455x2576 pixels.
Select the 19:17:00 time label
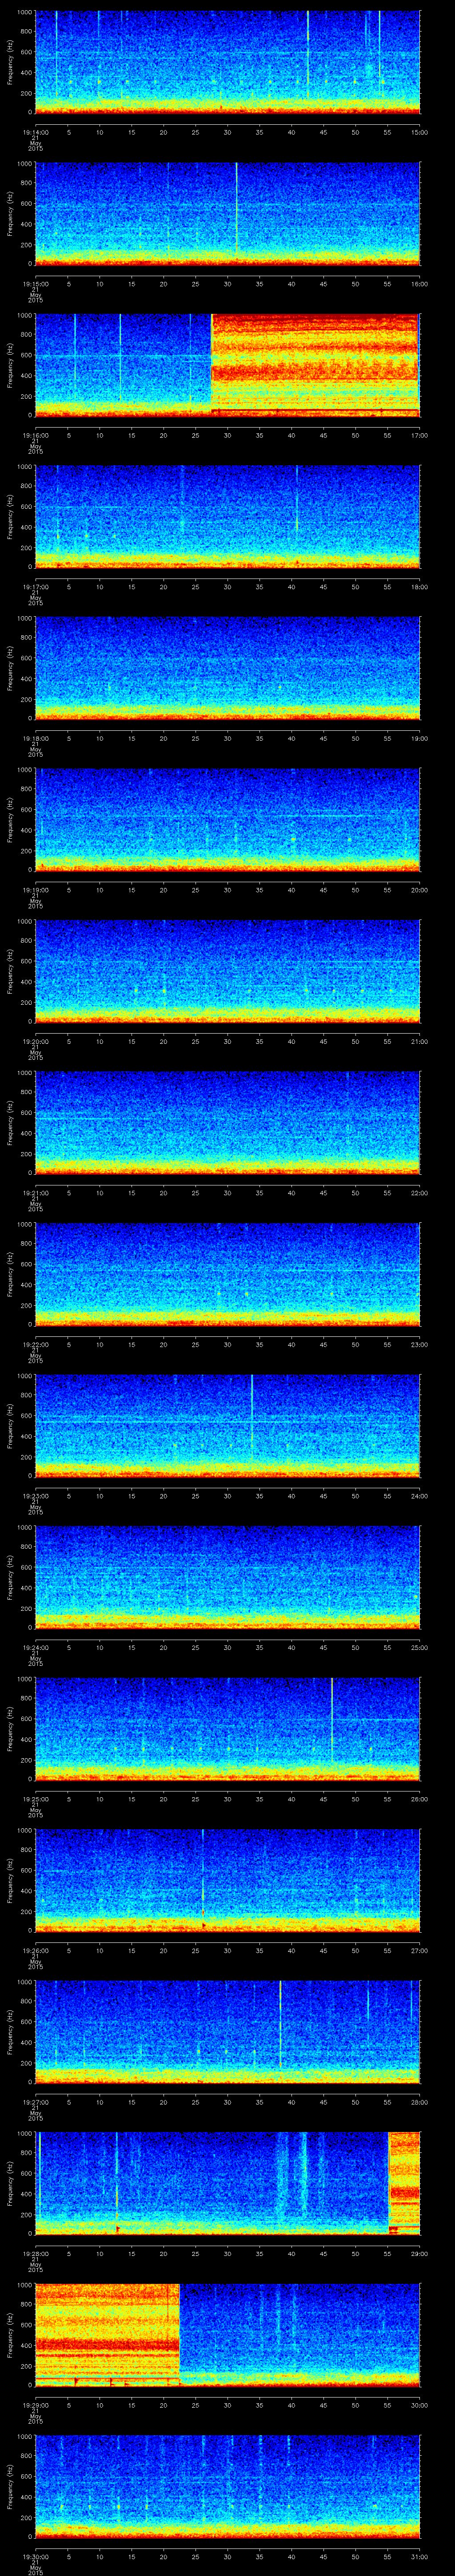click(x=35, y=587)
